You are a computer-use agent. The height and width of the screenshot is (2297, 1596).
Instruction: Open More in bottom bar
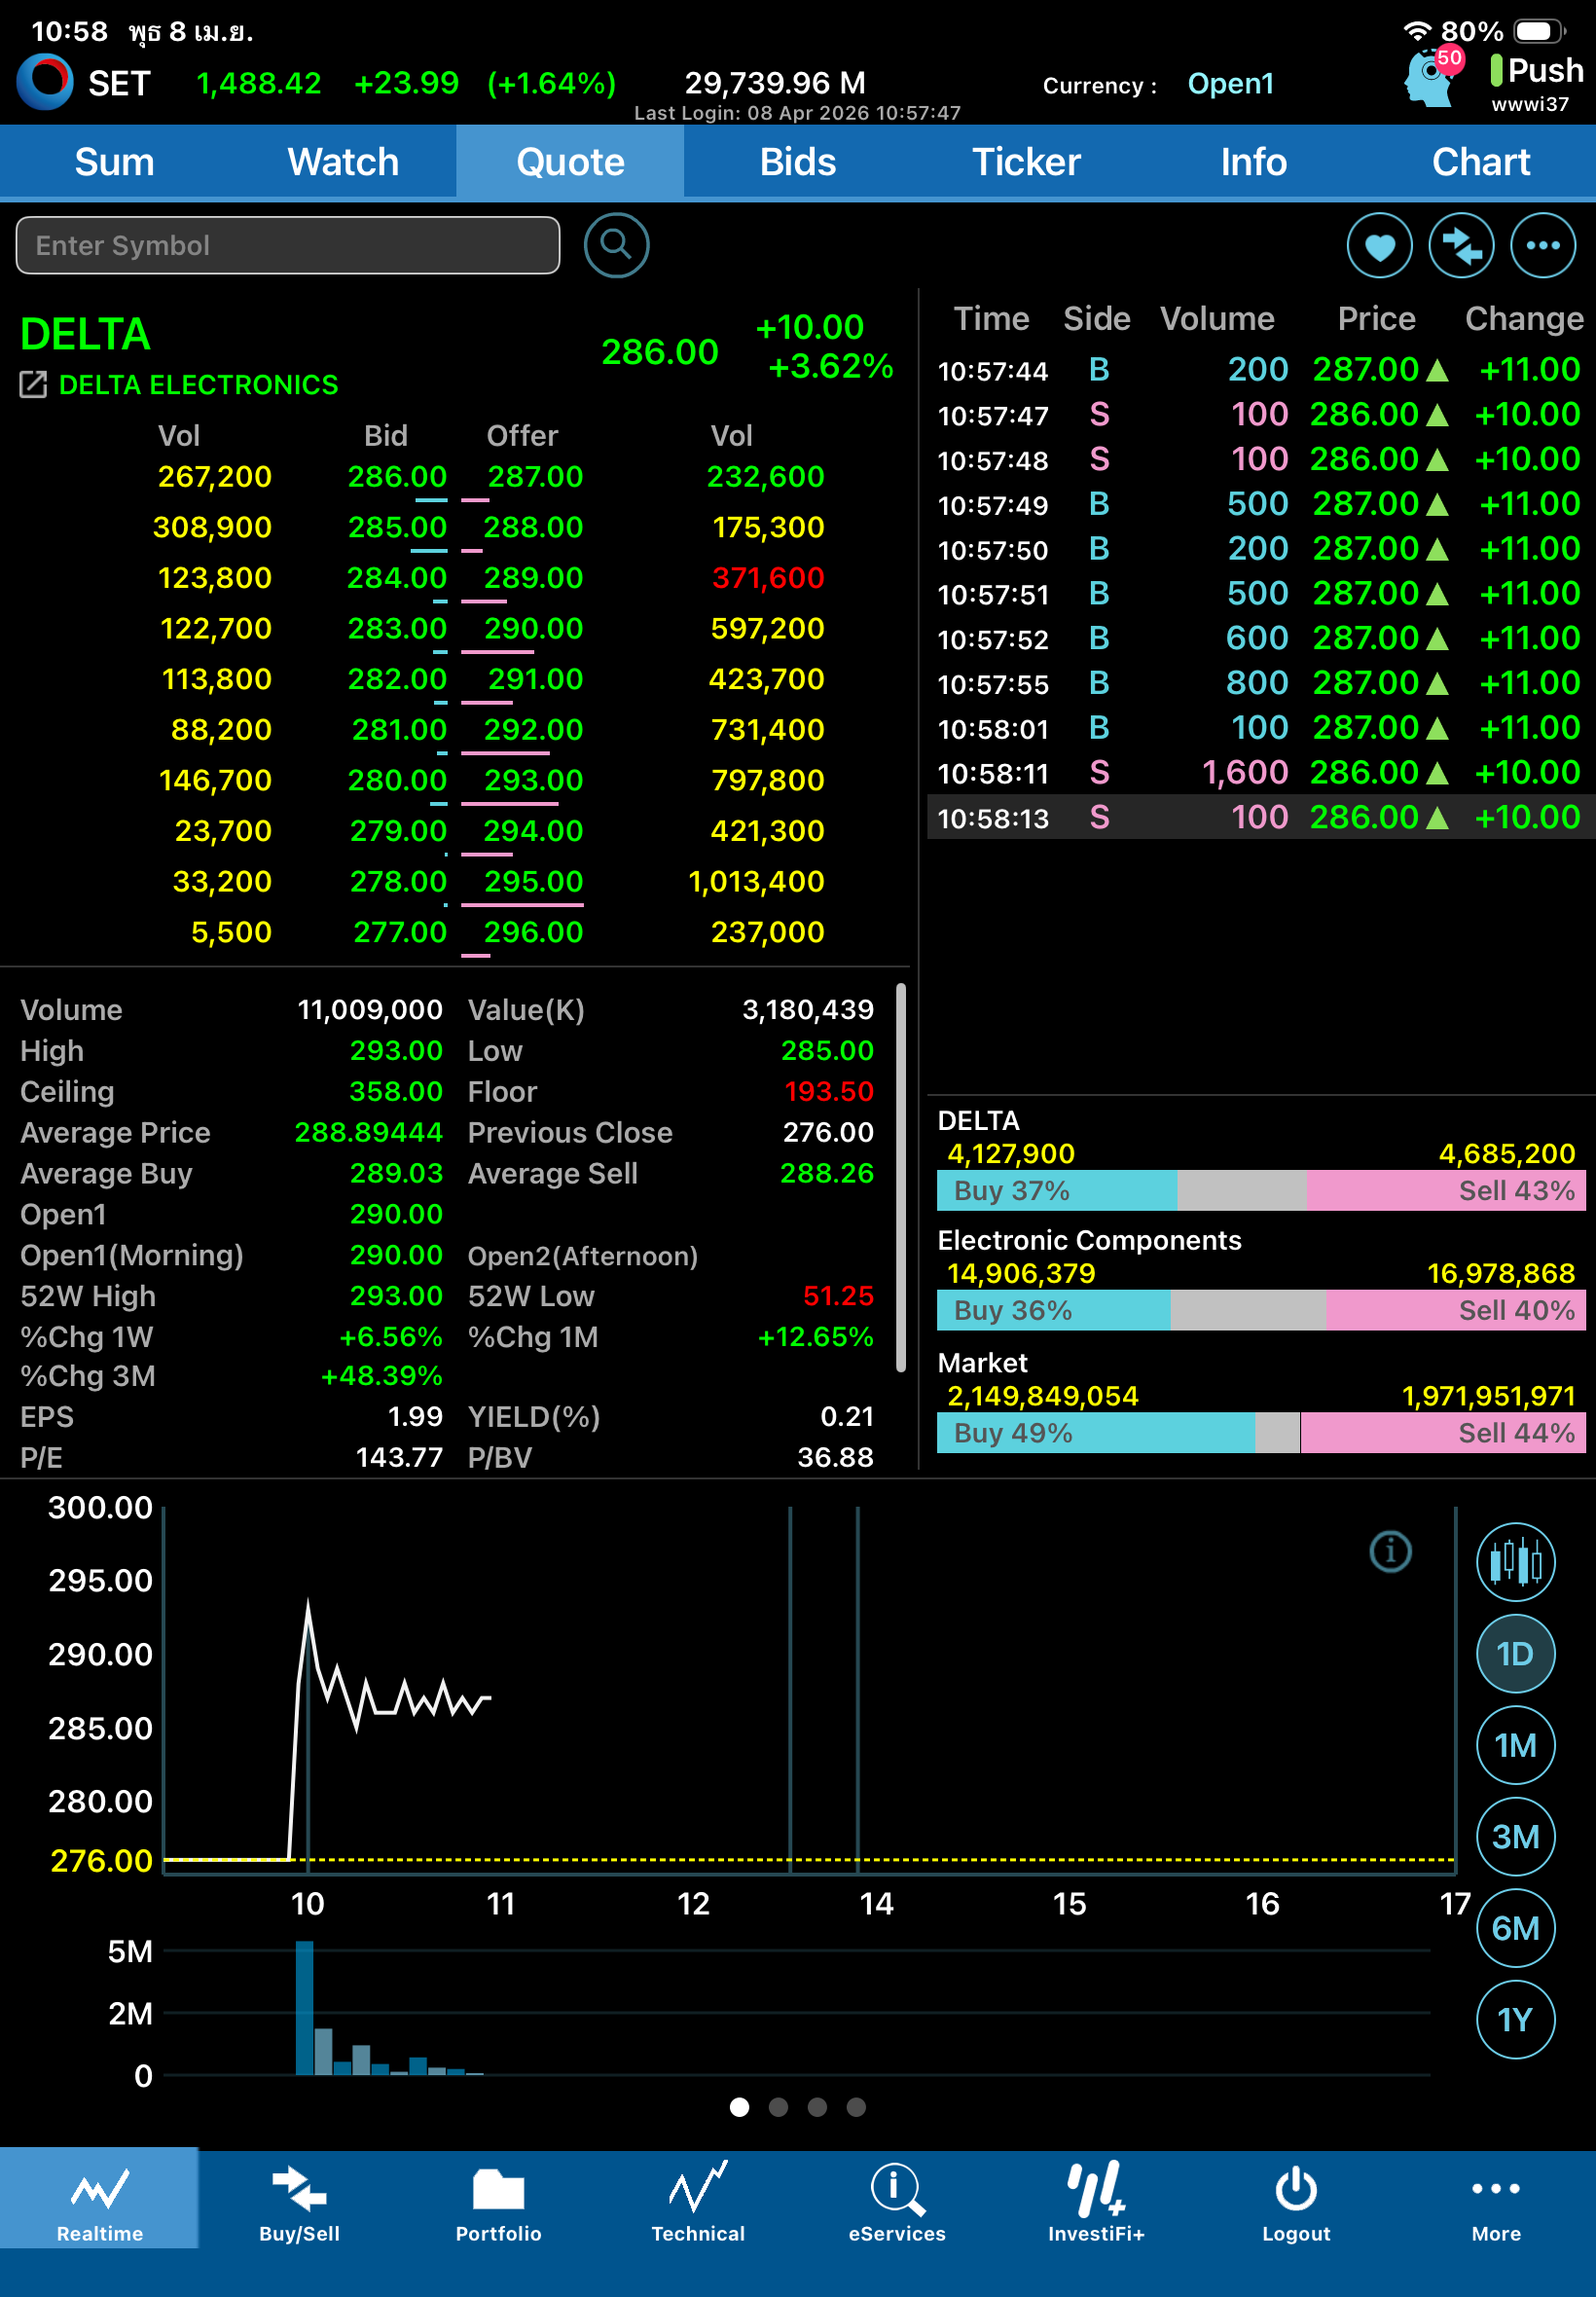pos(1496,2203)
